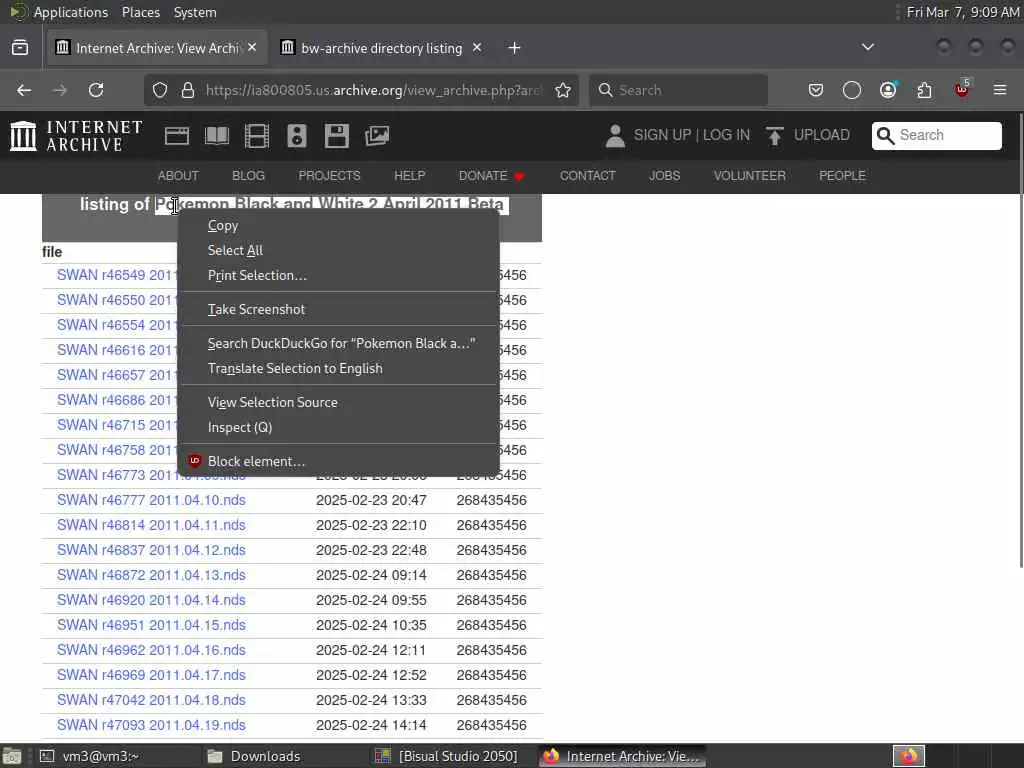Close the Internet Archive View Archive tab
Image resolution: width=1024 pixels, height=768 pixels.
252,48
